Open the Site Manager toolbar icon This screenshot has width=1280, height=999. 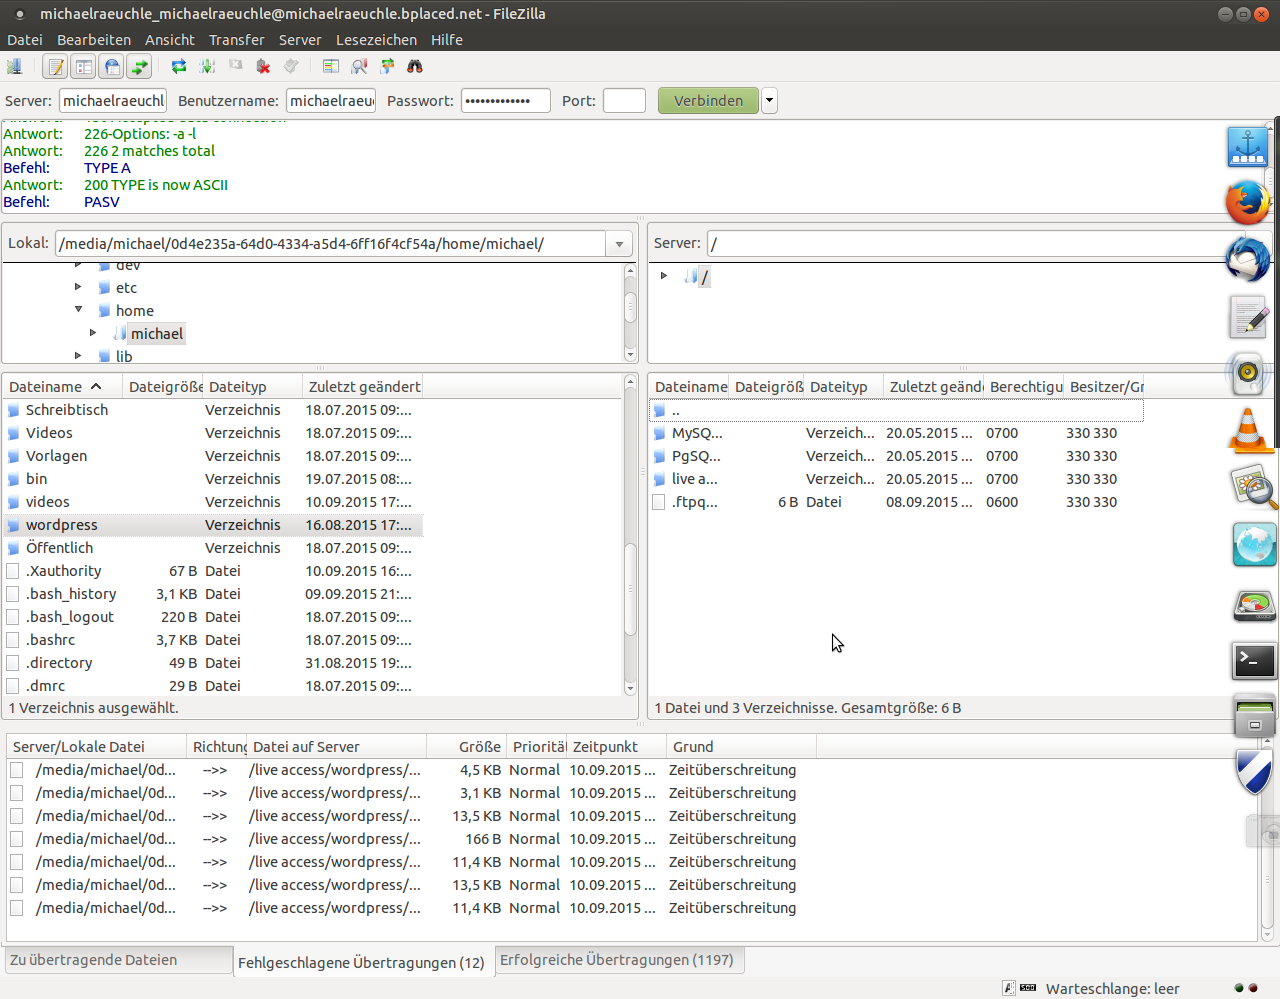(x=15, y=67)
